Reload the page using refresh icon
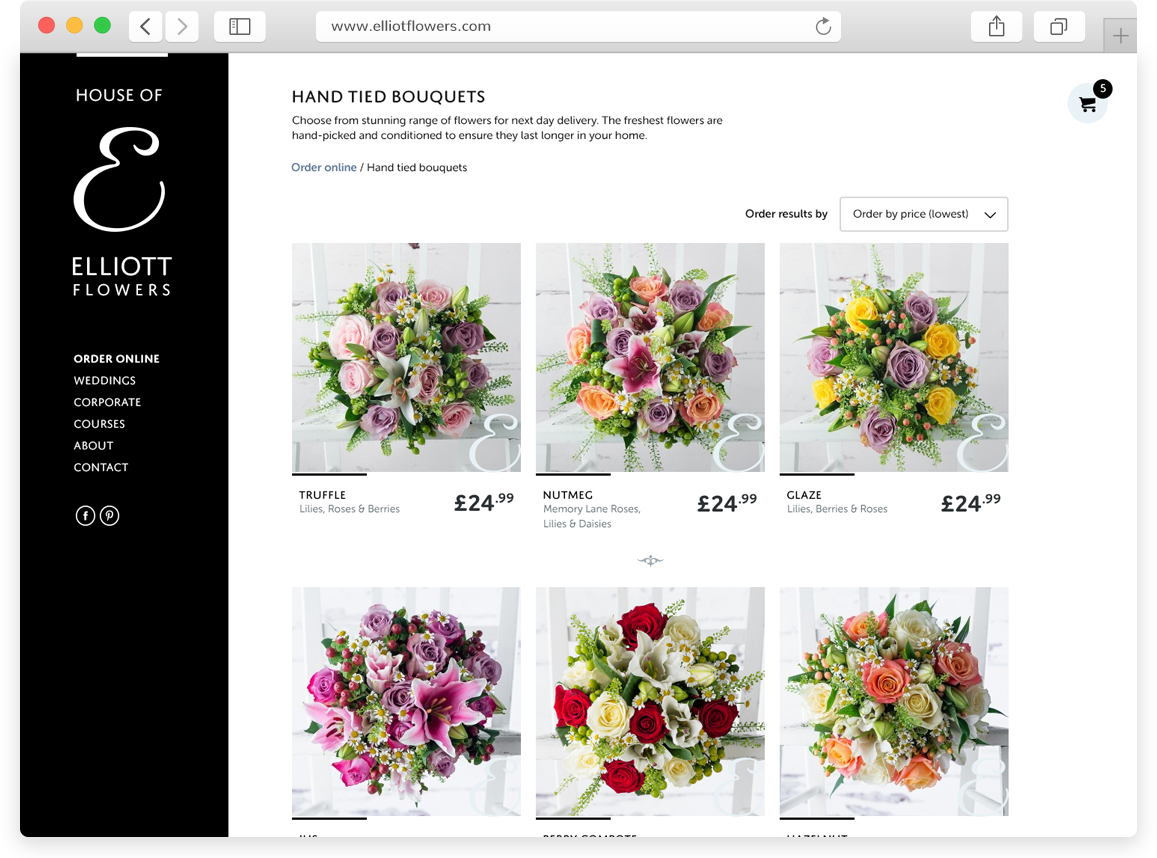Image resolution: width=1157 pixels, height=858 pixels. point(823,26)
